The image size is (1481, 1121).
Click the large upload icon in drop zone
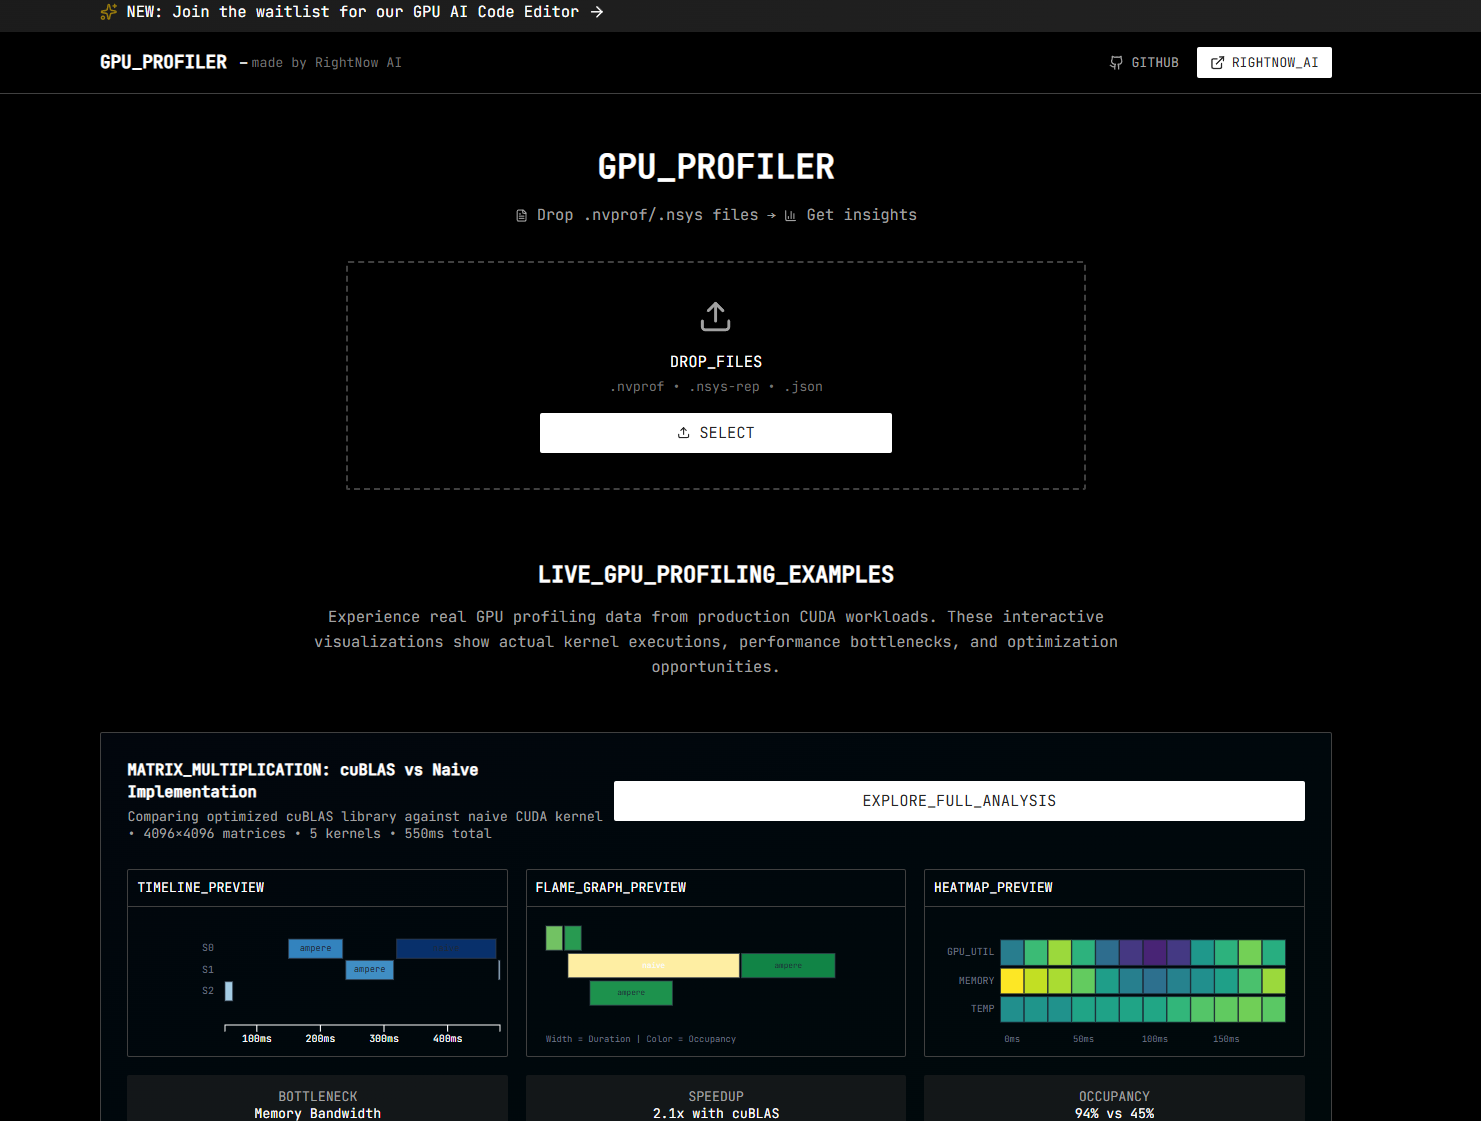(x=716, y=316)
